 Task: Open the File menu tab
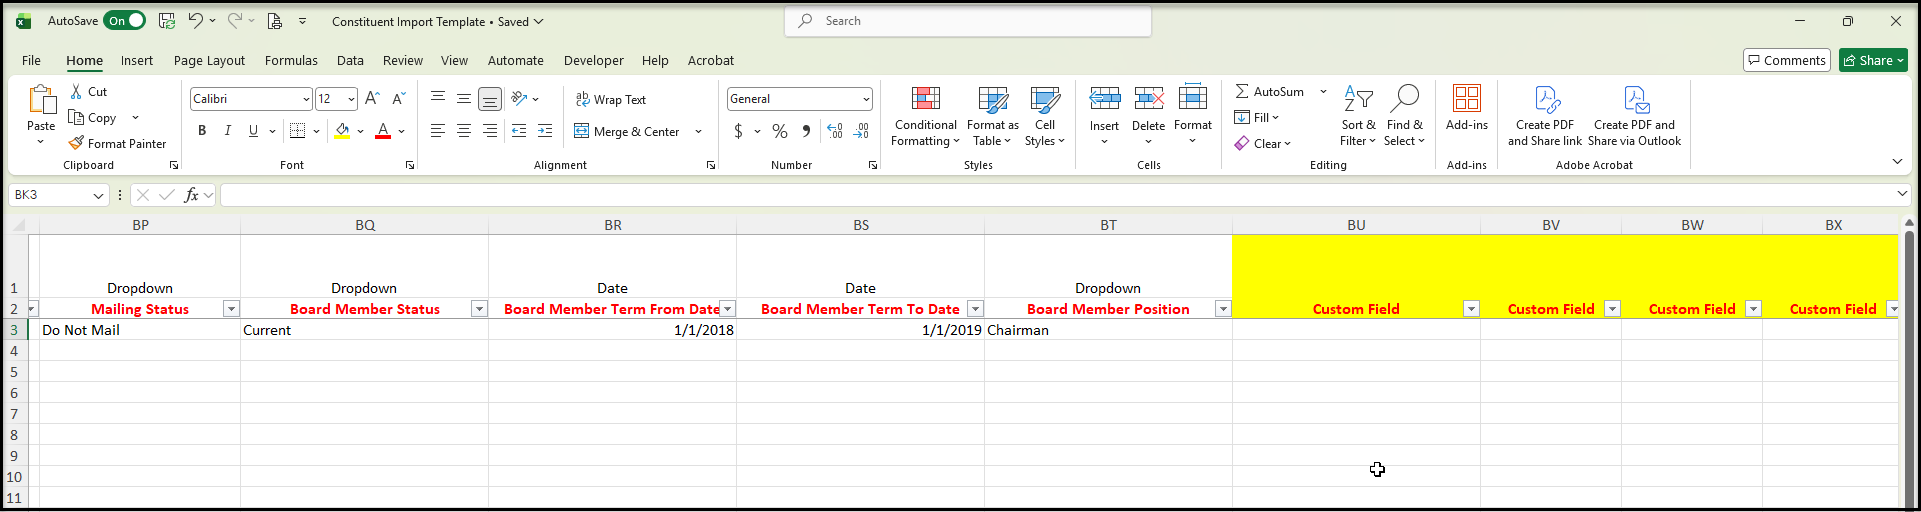(31, 60)
